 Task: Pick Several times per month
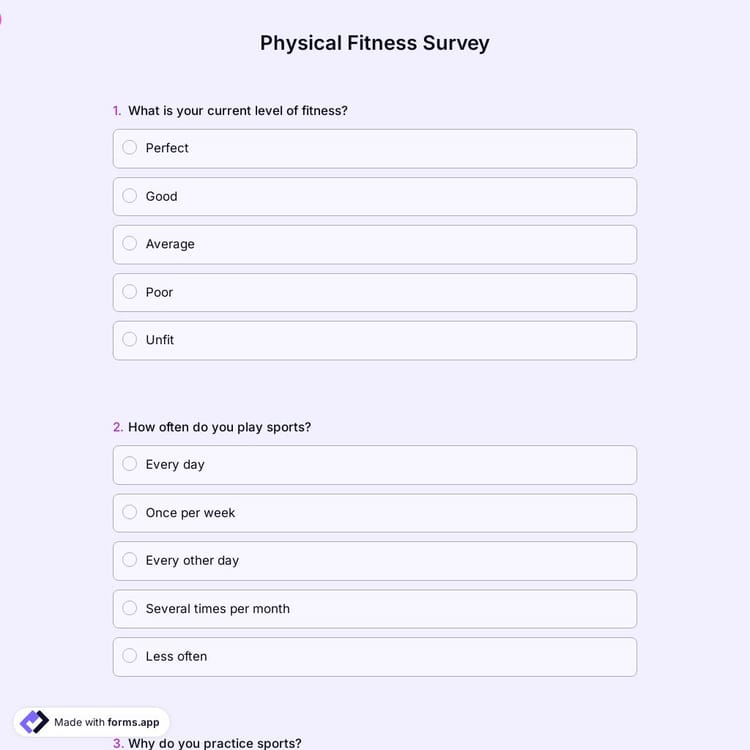pyautogui.click(x=130, y=608)
